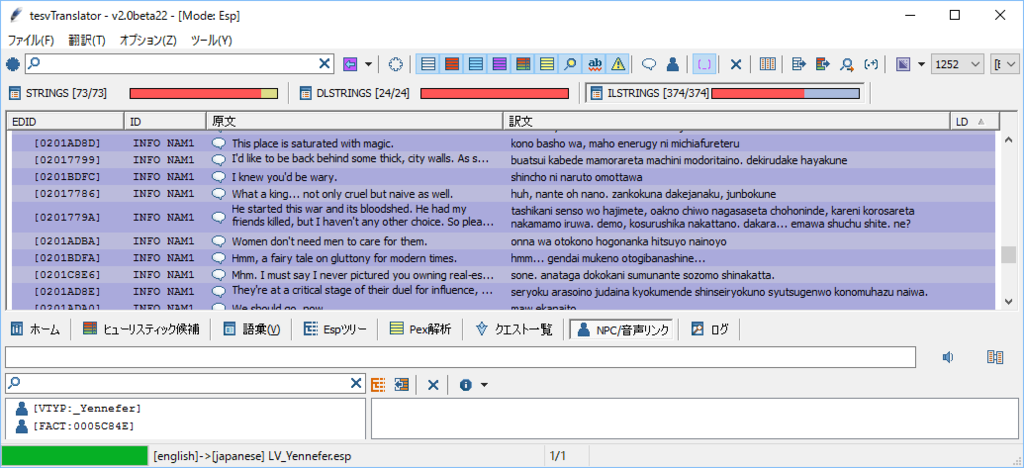Click the person search icon in the toolbar
Screen dimensions: 1024x468
click(x=846, y=64)
